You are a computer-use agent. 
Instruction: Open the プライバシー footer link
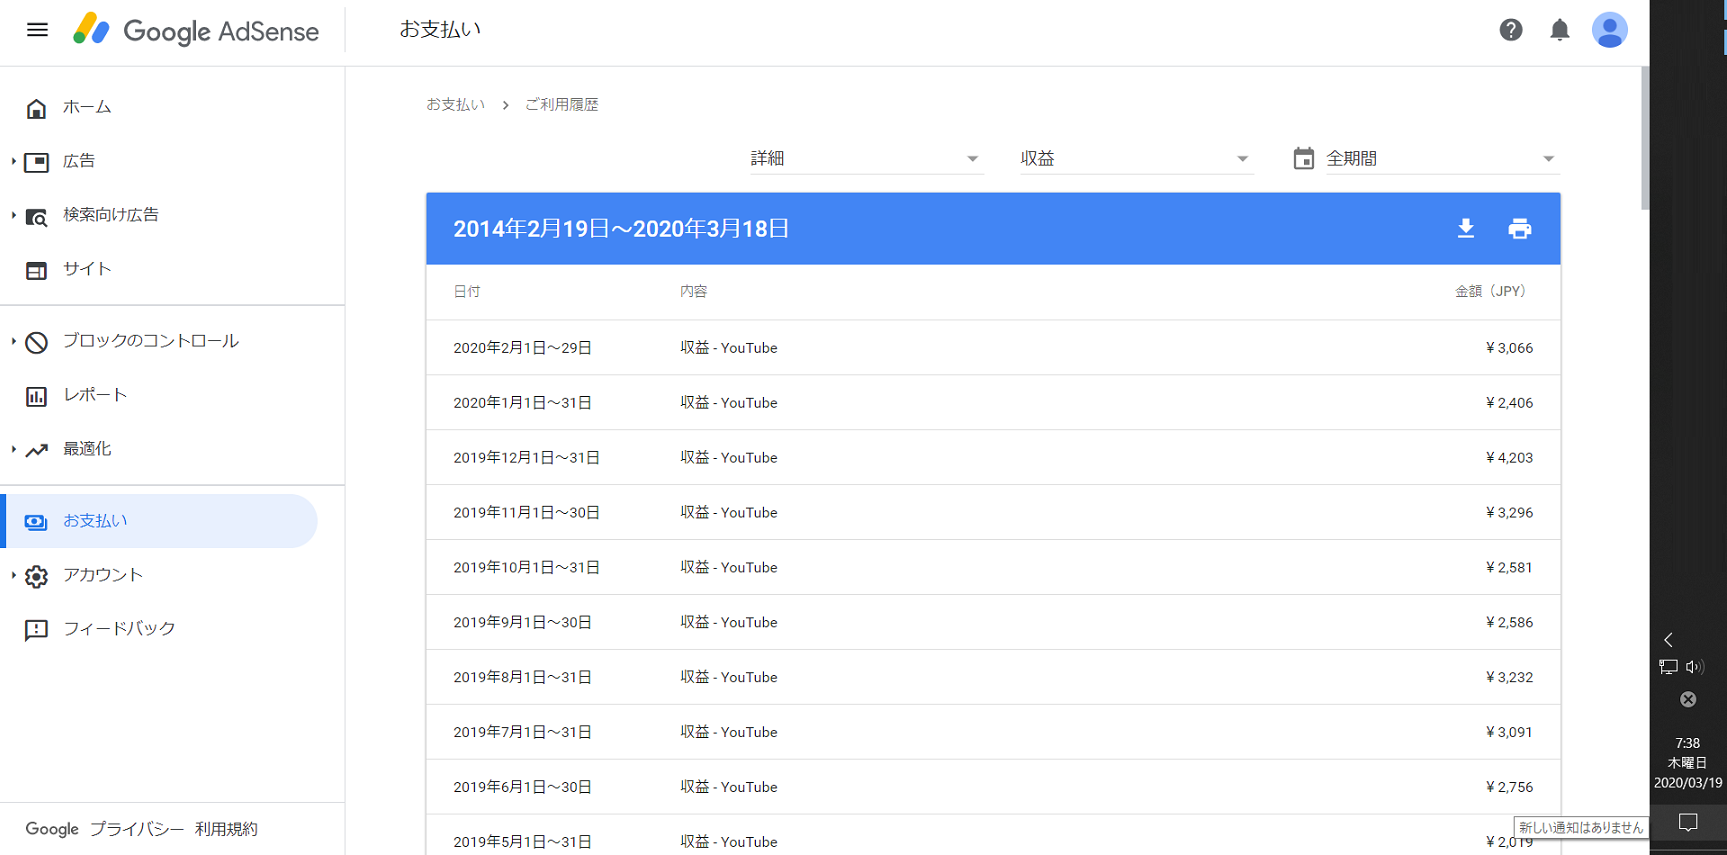[137, 829]
